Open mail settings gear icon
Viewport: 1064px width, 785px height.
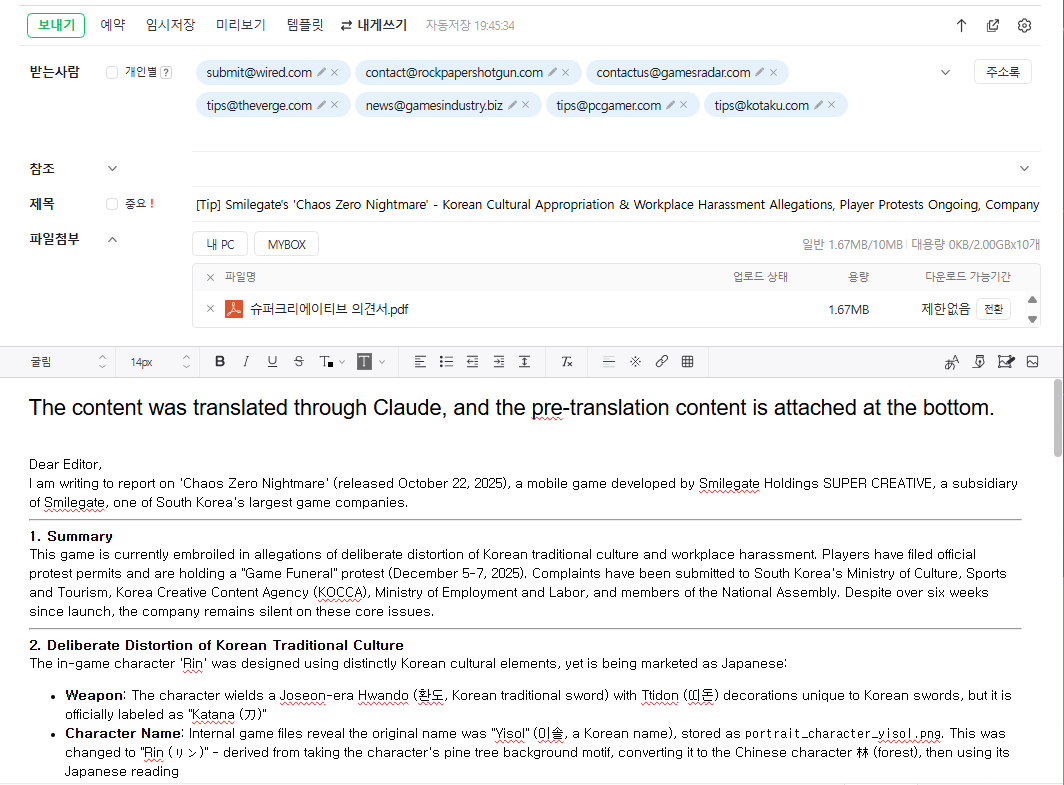pos(1025,26)
